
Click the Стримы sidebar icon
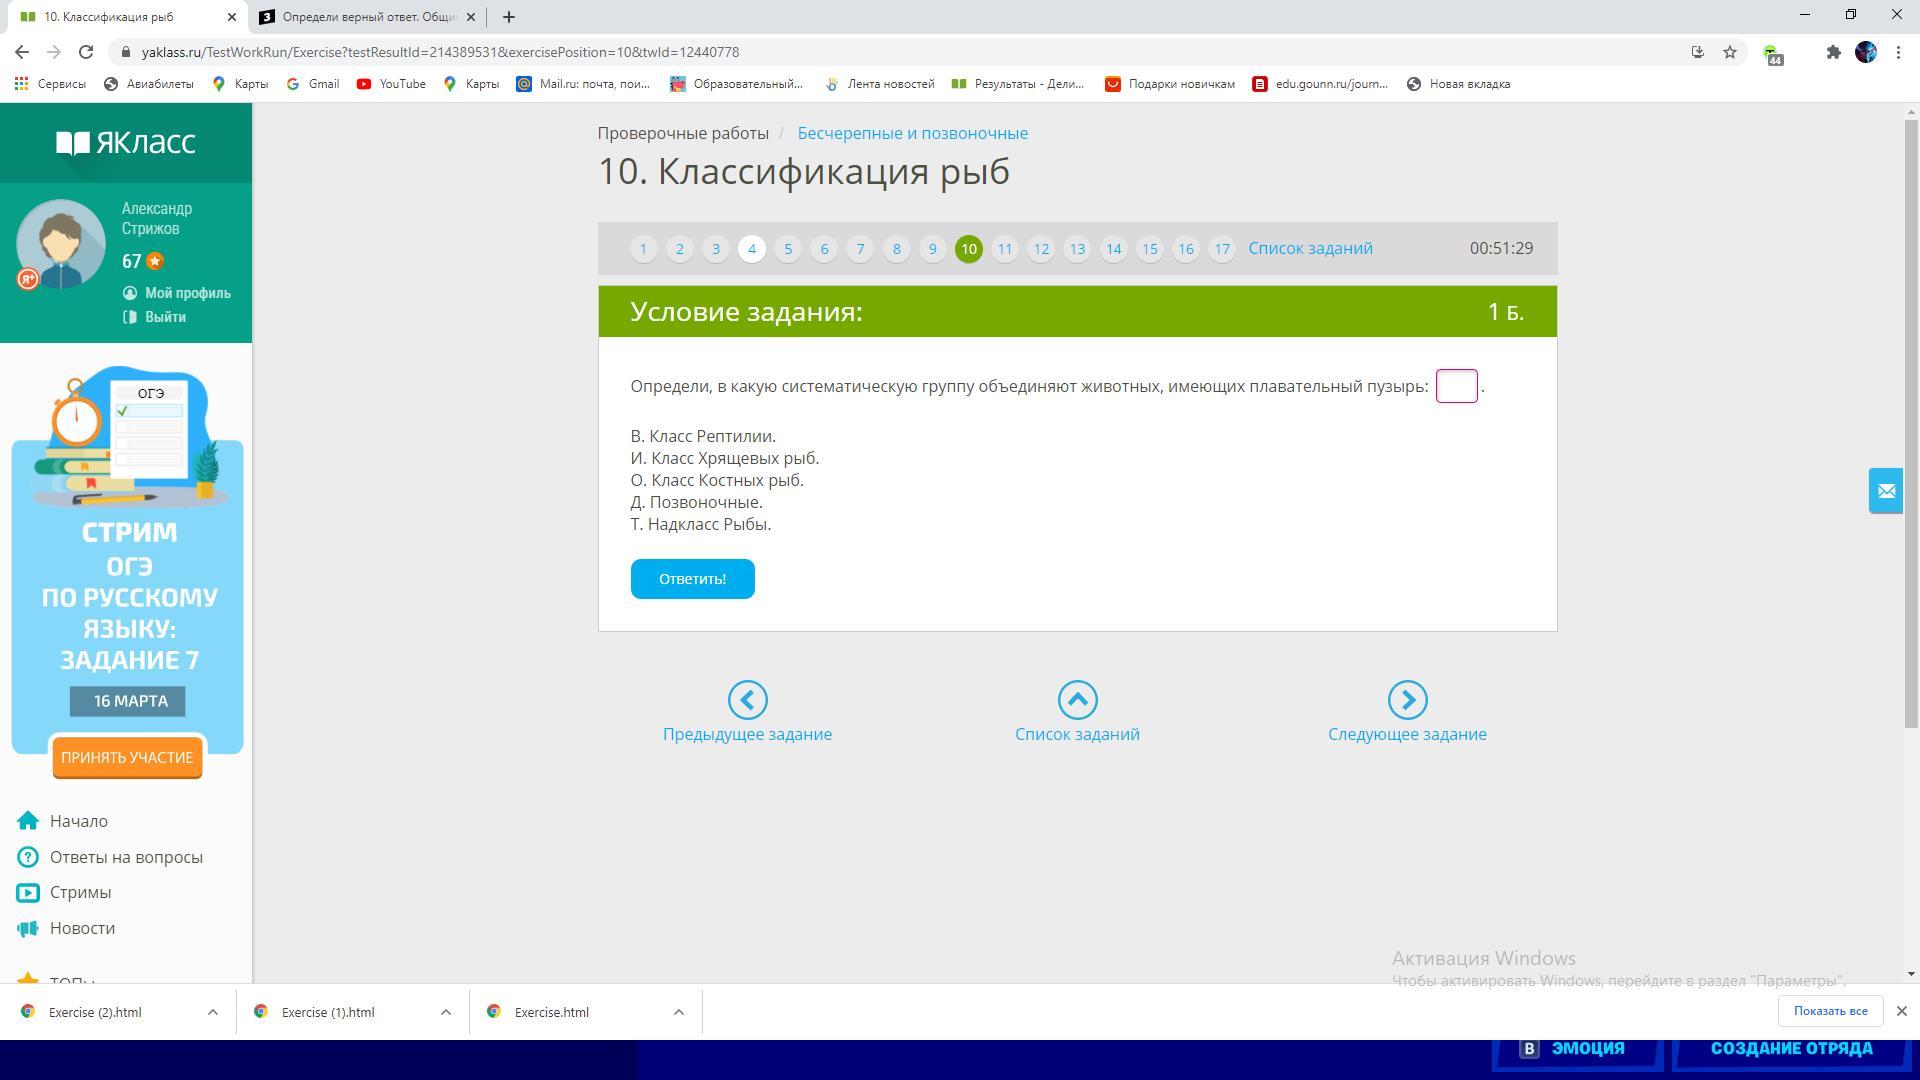[28, 893]
